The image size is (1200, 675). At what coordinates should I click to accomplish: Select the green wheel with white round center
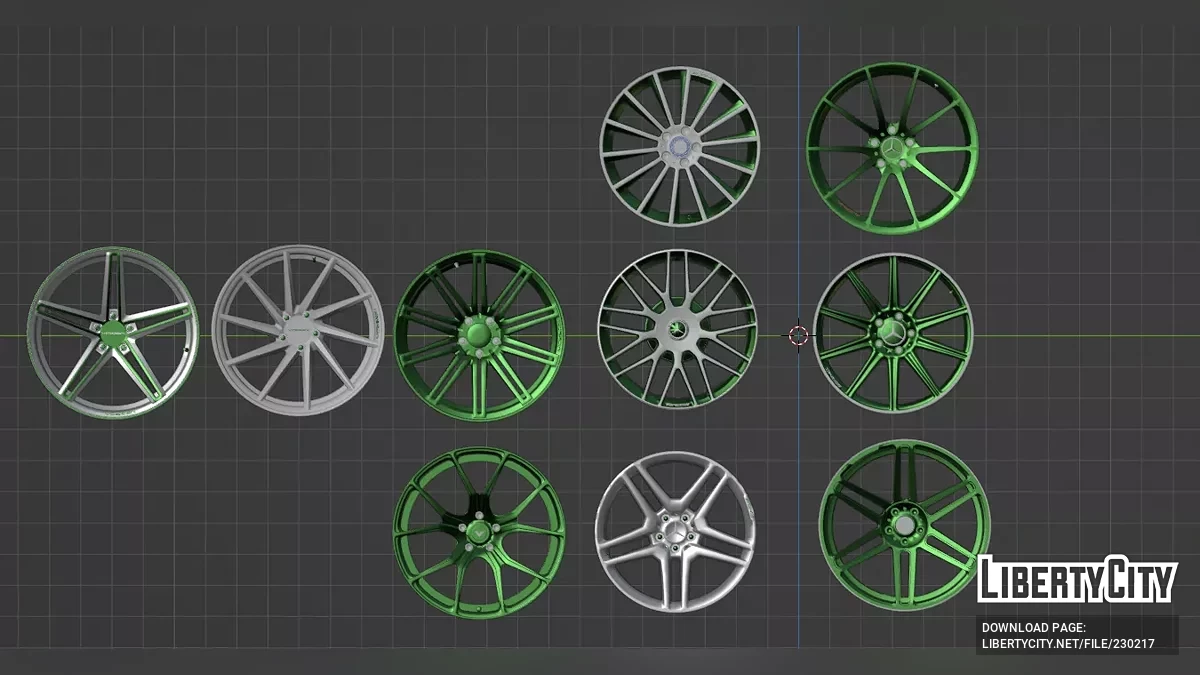pos(904,525)
